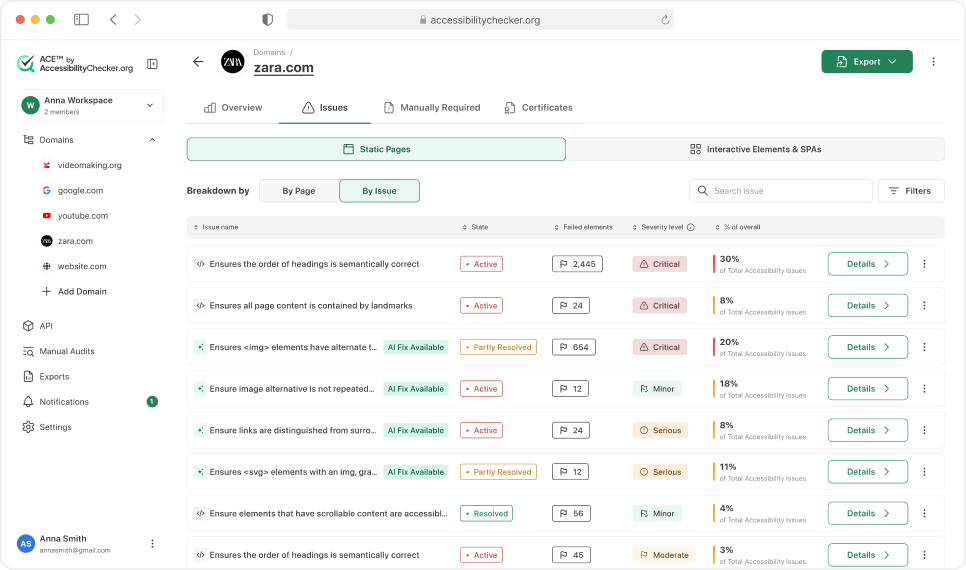Select google.com domain

tap(73, 190)
